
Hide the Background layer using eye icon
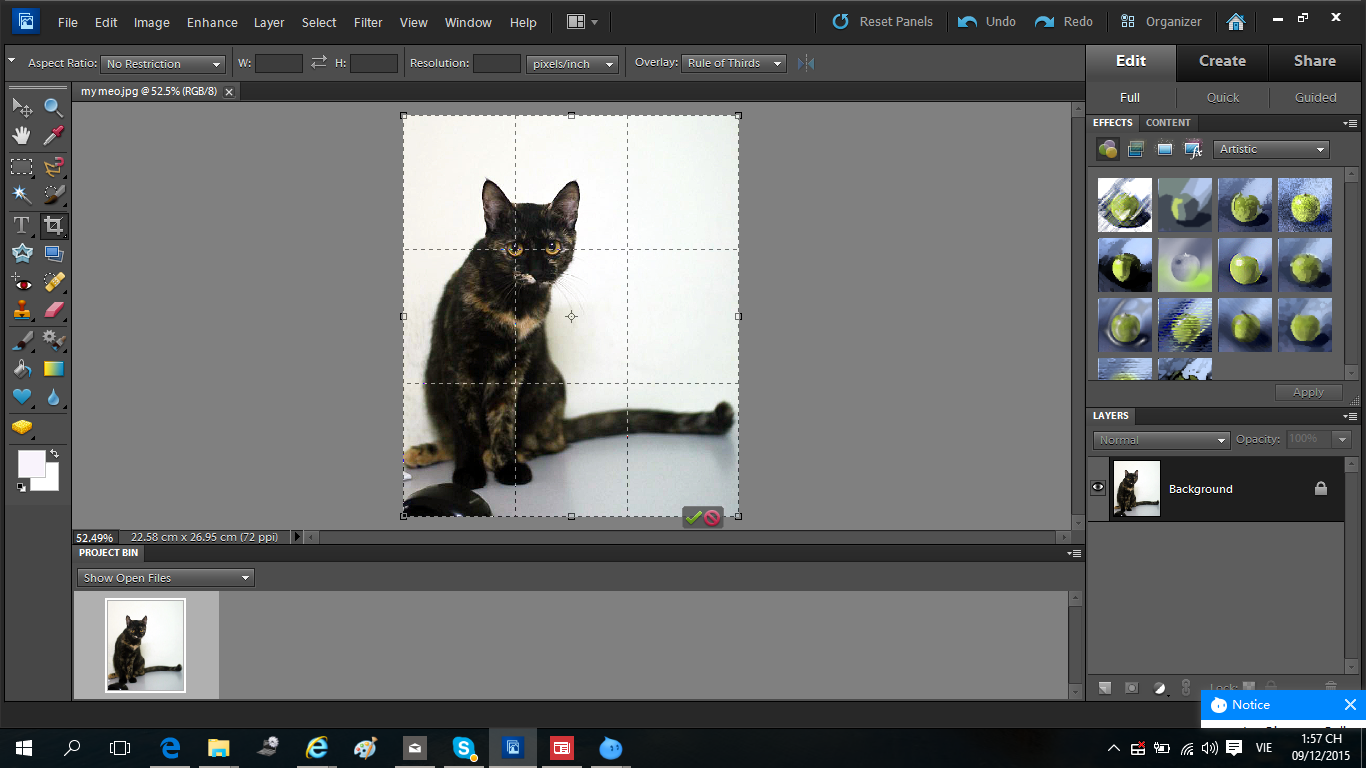point(1098,488)
